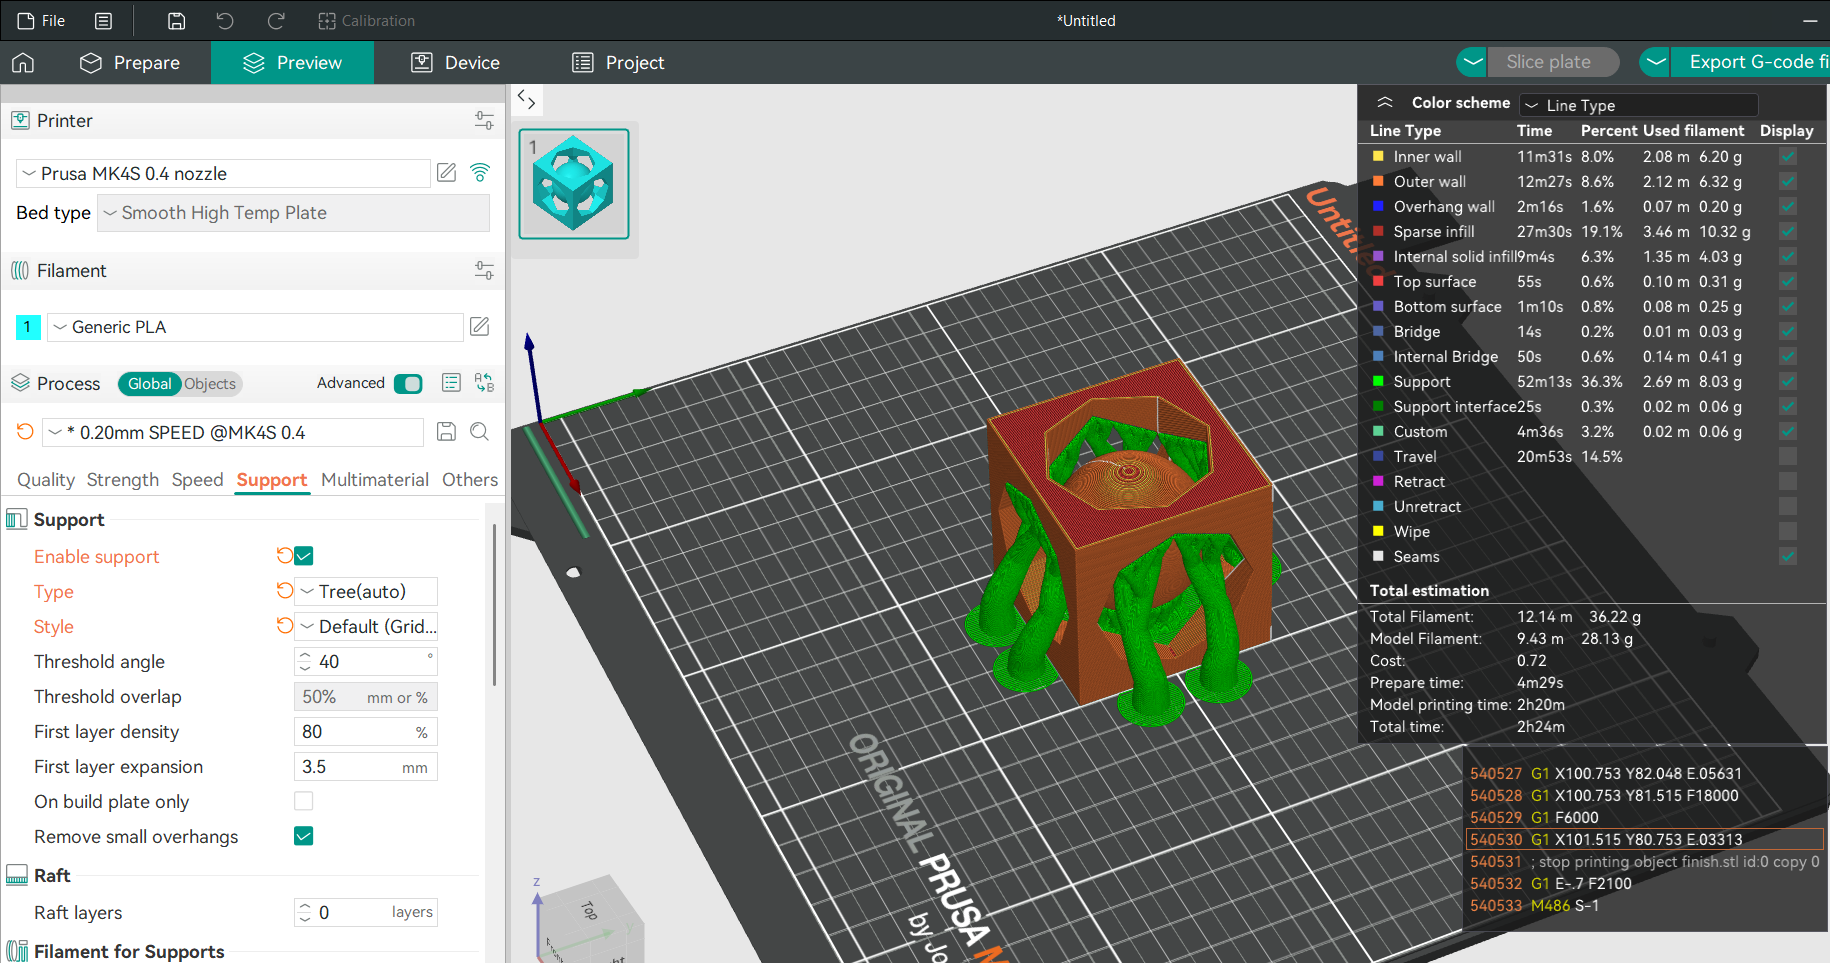This screenshot has height=963, width=1830.
Task: Edit the Generic PLA filament preset
Action: (x=480, y=327)
